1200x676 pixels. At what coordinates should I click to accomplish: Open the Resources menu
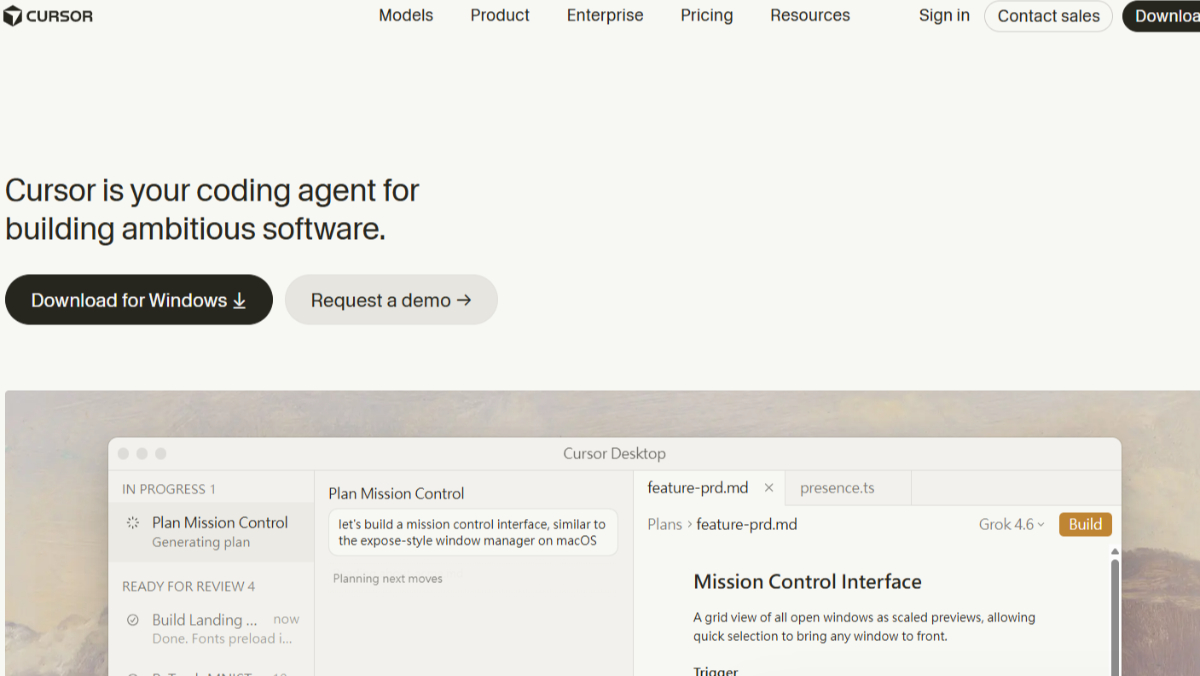[x=810, y=15]
